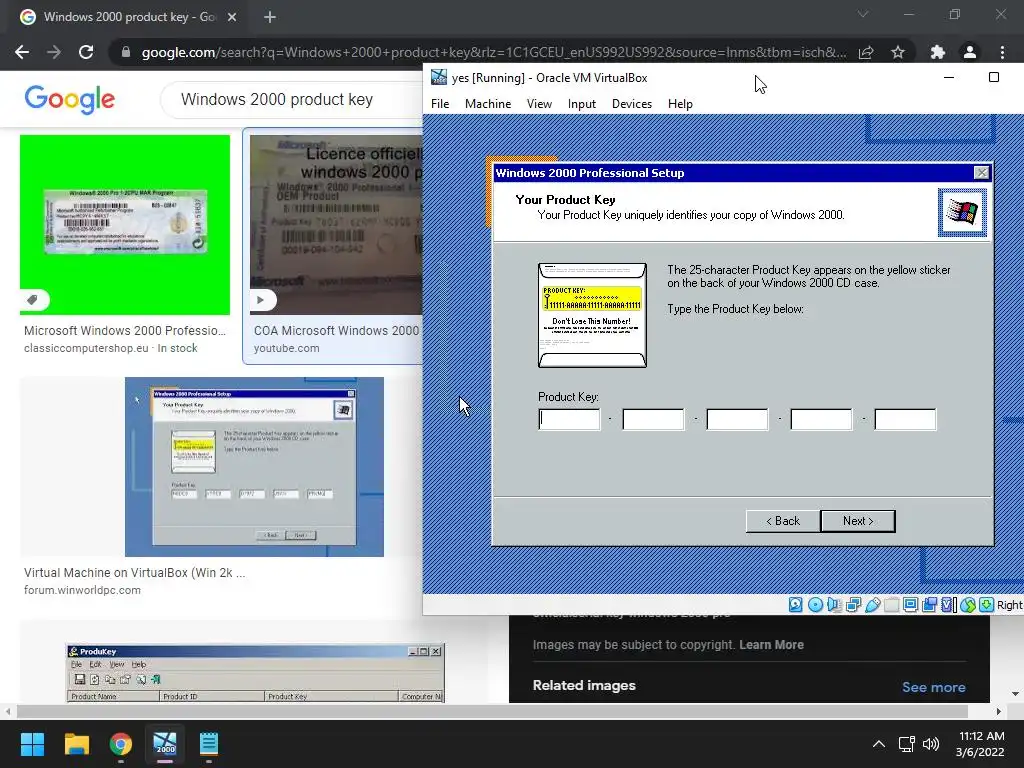
Task: Click the Next button in Windows 2000 Setup
Action: pyautogui.click(x=857, y=520)
